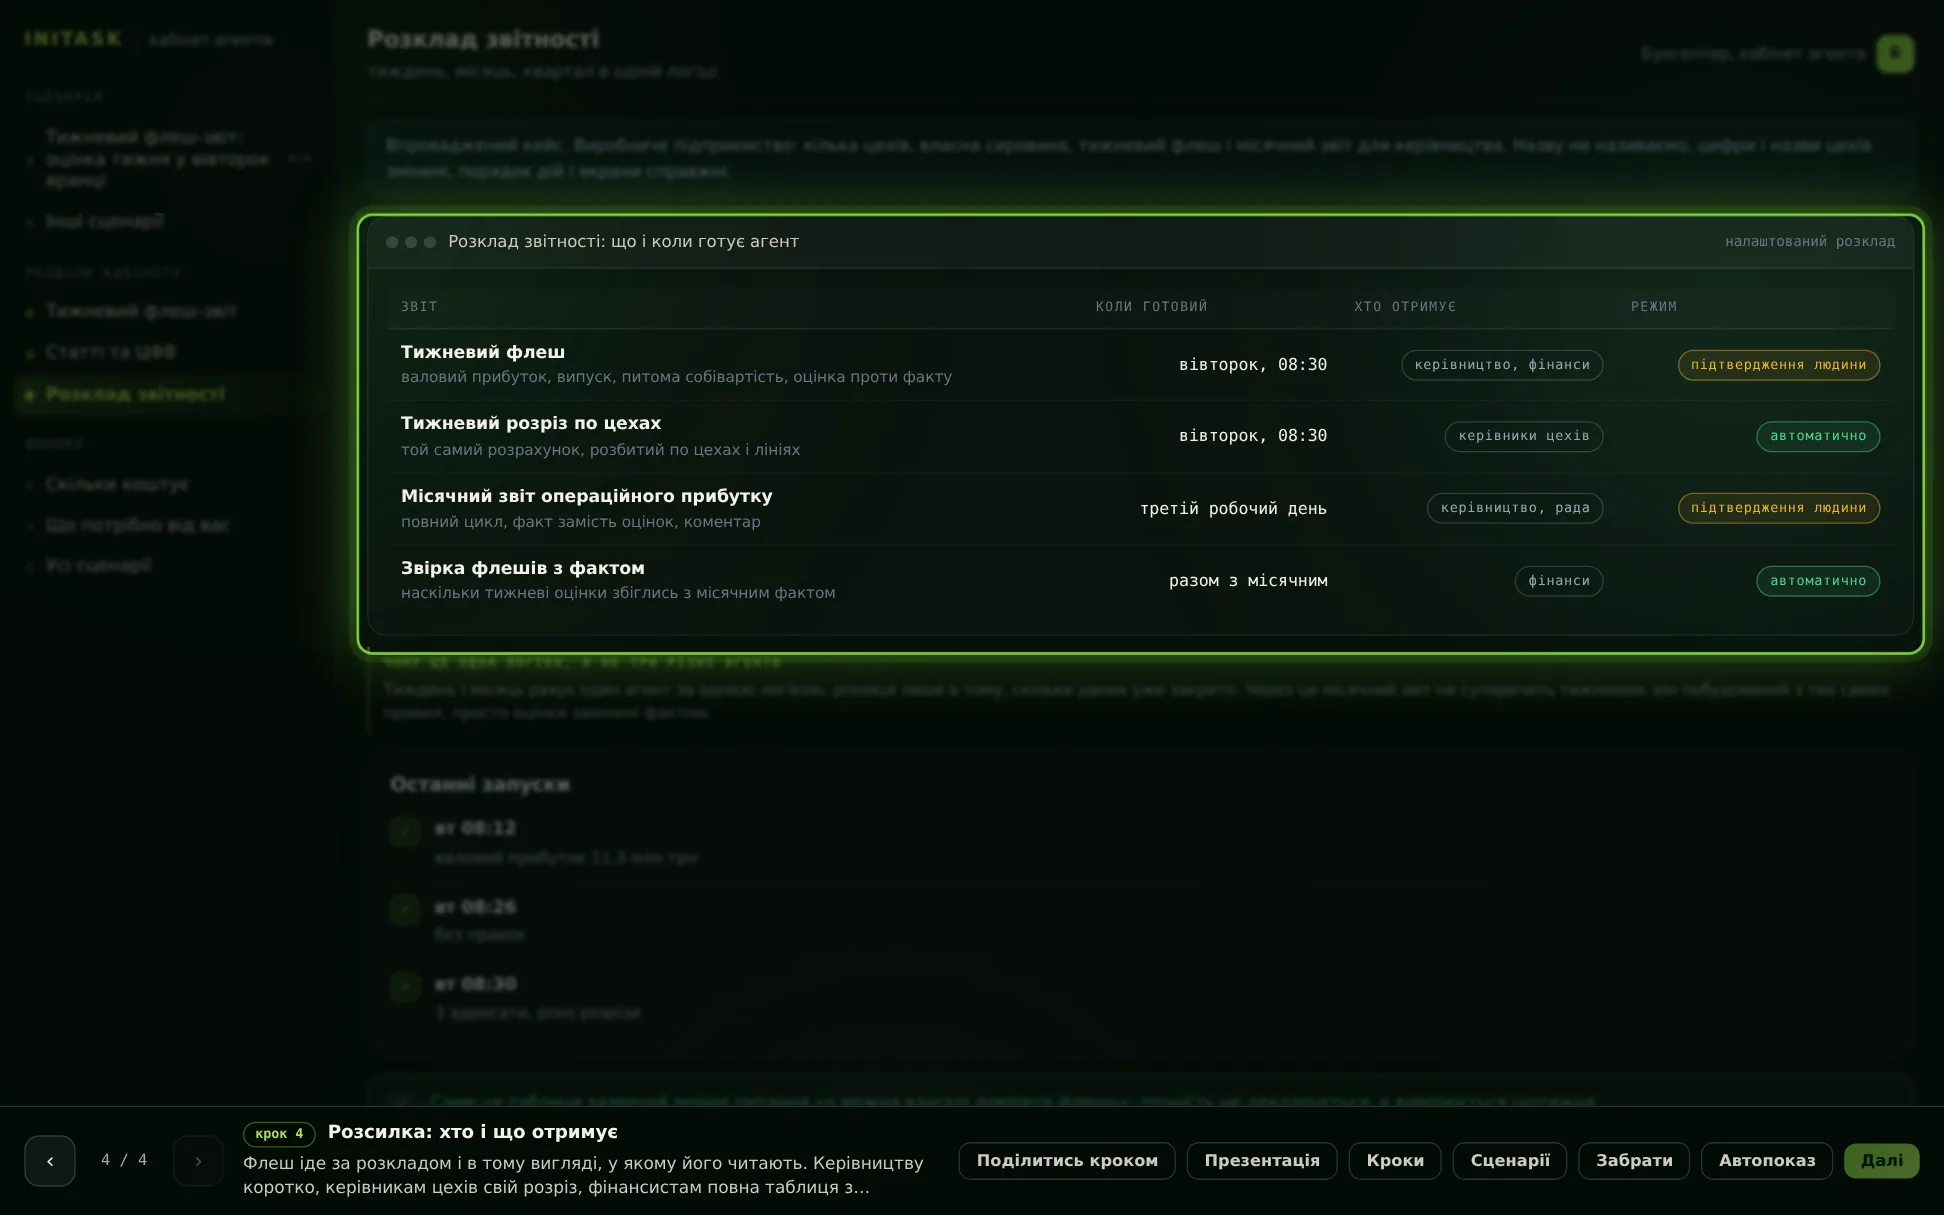Click the check icon beside run вт 08:26
The image size is (1944, 1215).
point(405,909)
